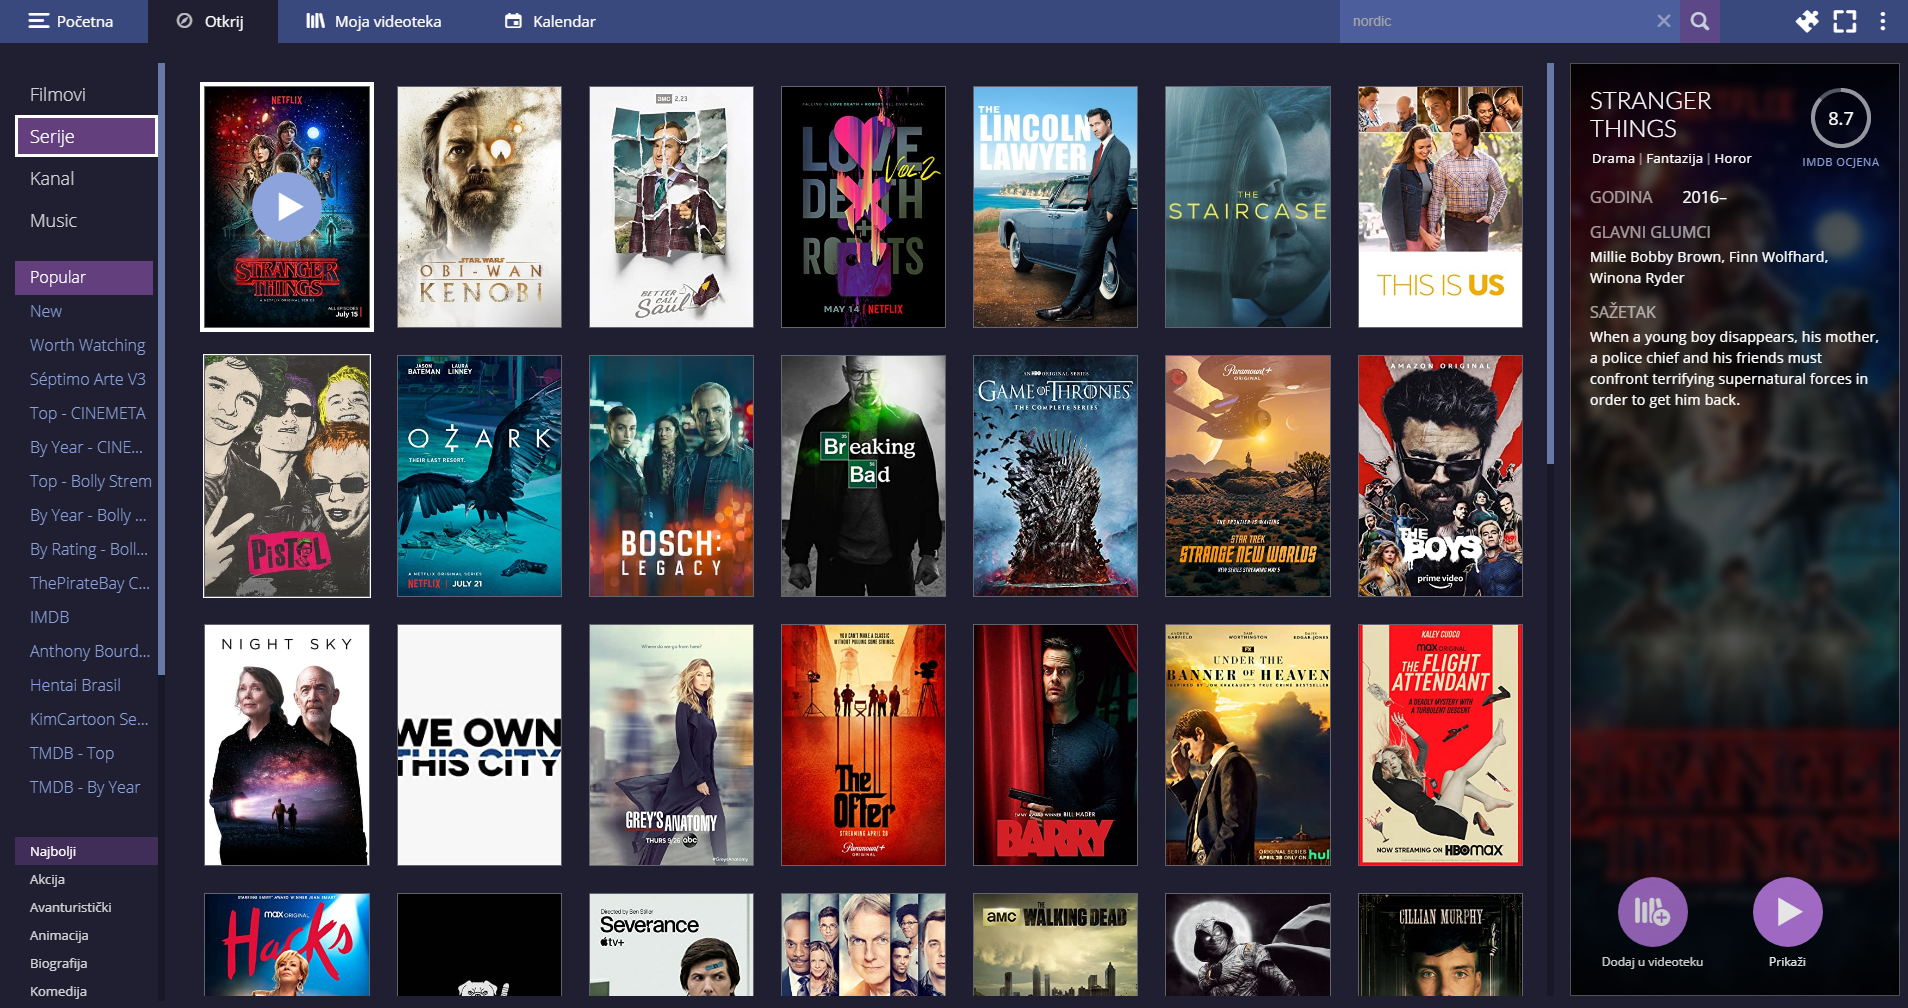Image resolution: width=1908 pixels, height=1008 pixels.
Task: Open The Staircase poster
Action: [1247, 207]
